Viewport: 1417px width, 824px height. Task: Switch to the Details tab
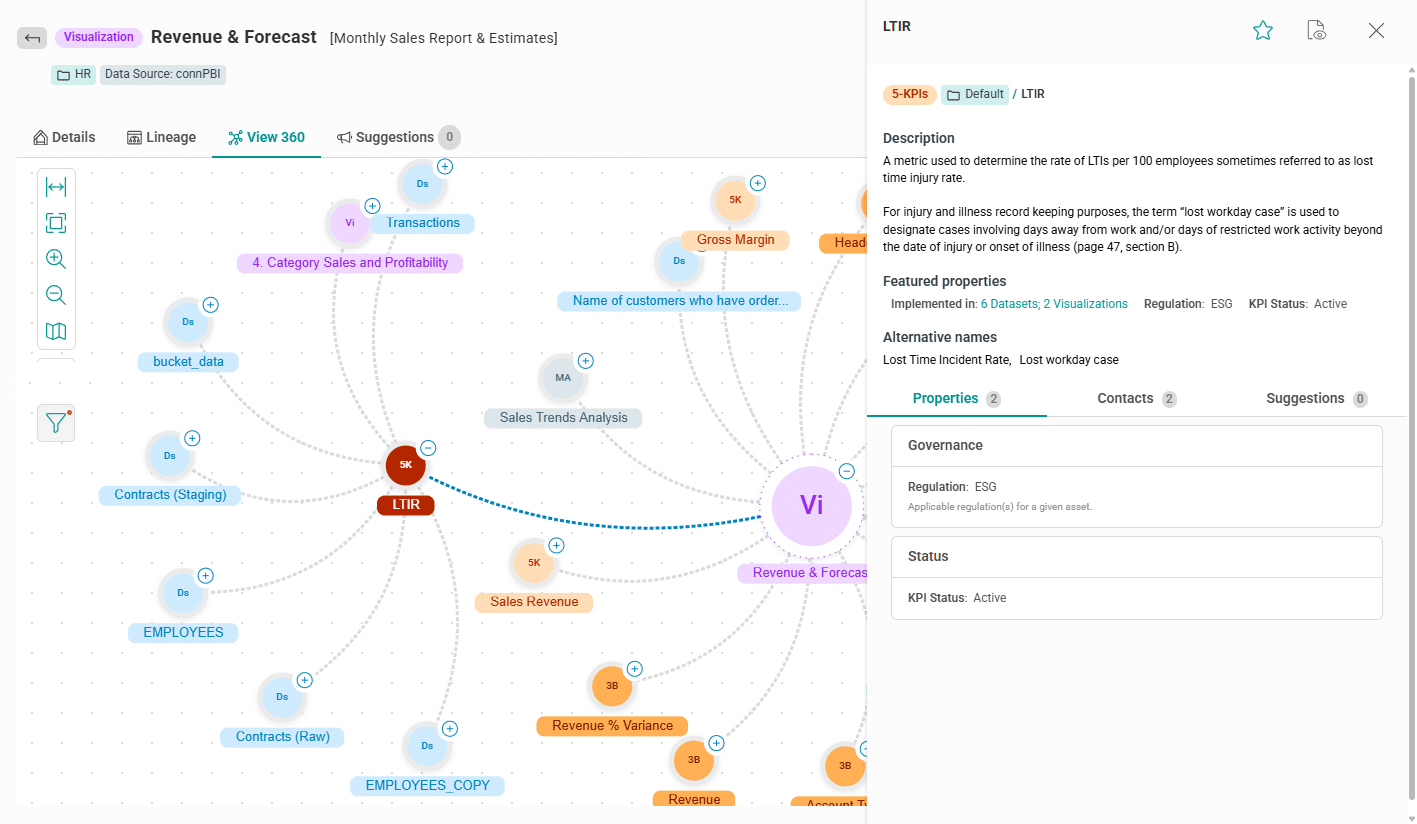point(64,137)
